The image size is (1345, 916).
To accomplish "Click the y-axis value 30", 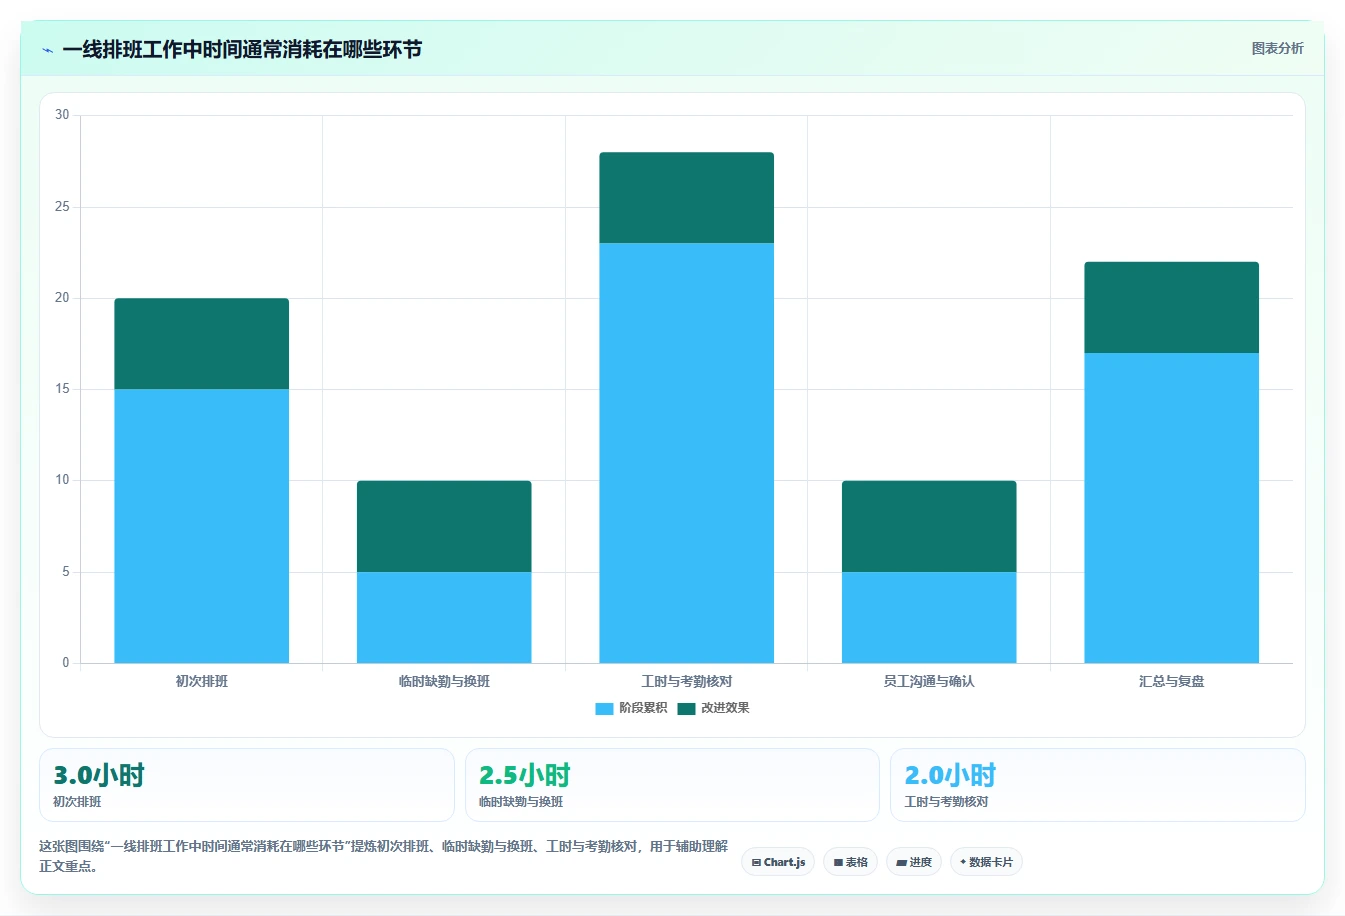I will [x=62, y=115].
